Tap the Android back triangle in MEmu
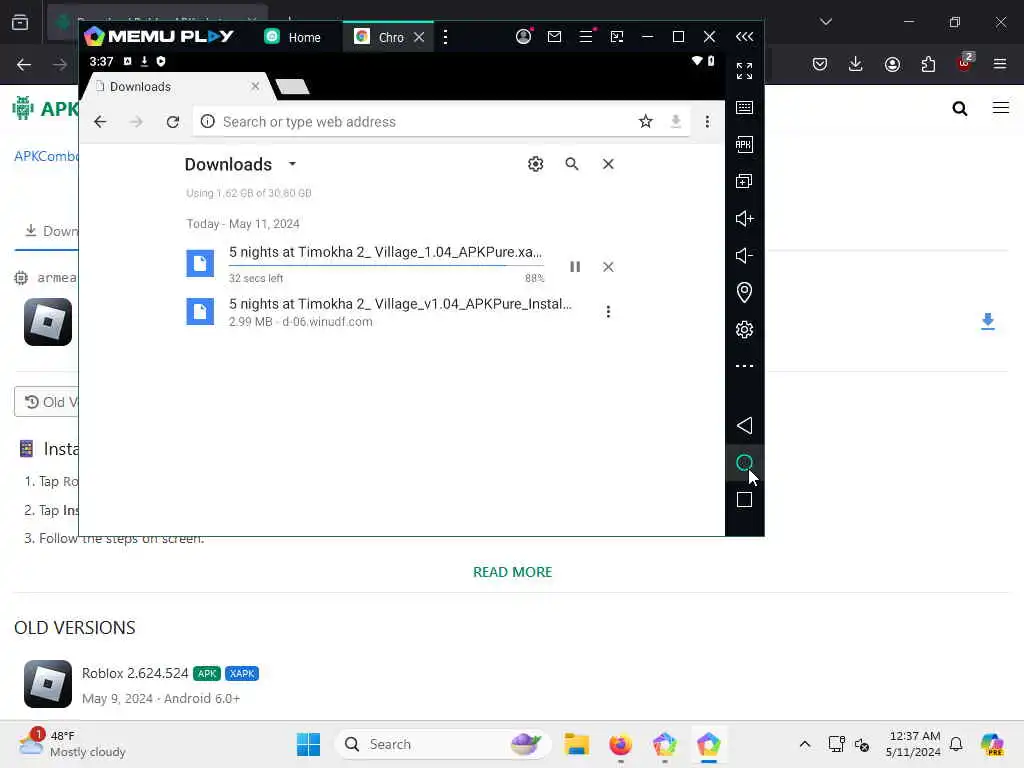 coord(744,426)
